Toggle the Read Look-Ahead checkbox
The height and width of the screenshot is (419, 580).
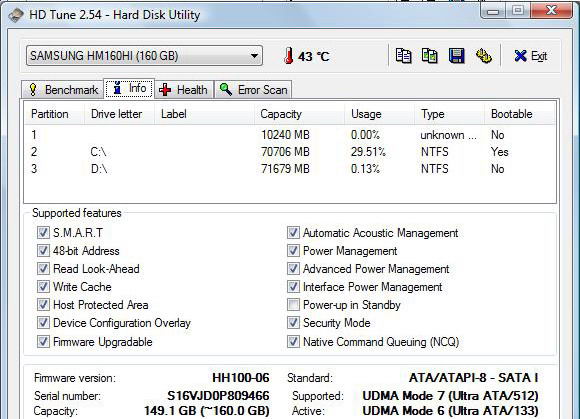tap(43, 268)
